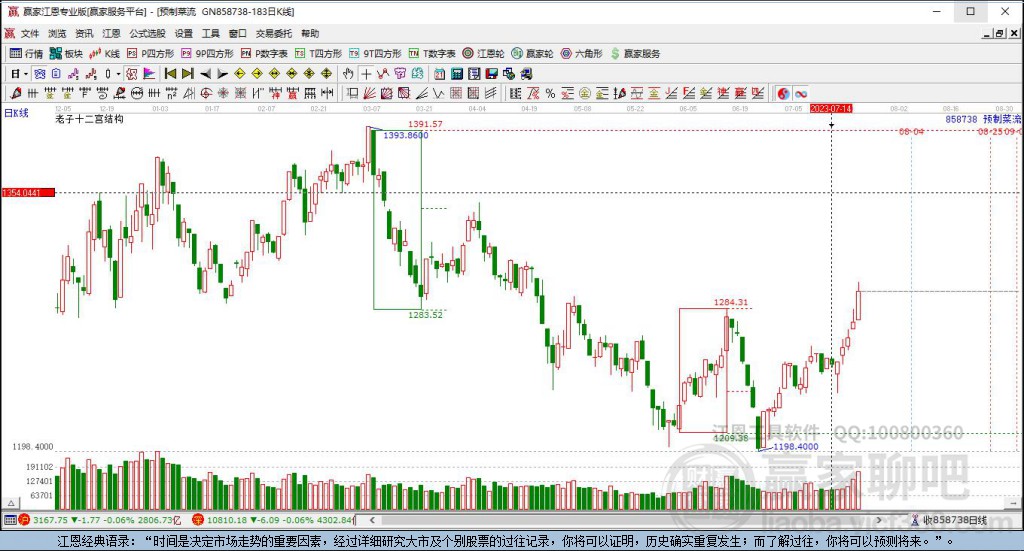Switch to the K线 candlestick chart
Viewport: 1024px width, 551px height.
[x=104, y=53]
